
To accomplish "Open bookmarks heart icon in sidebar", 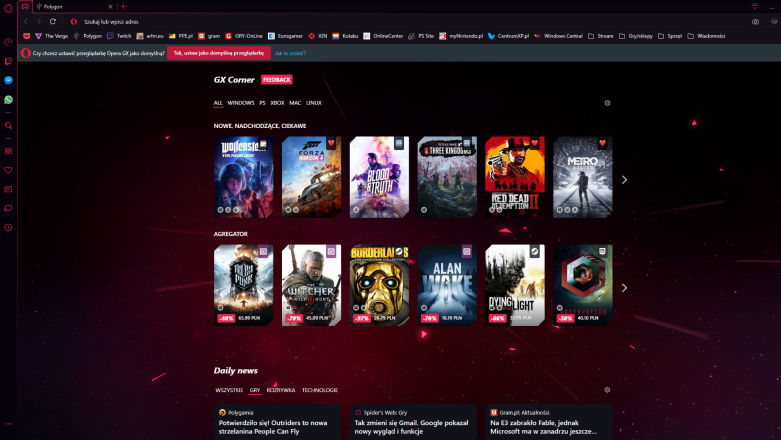I will click(8, 170).
